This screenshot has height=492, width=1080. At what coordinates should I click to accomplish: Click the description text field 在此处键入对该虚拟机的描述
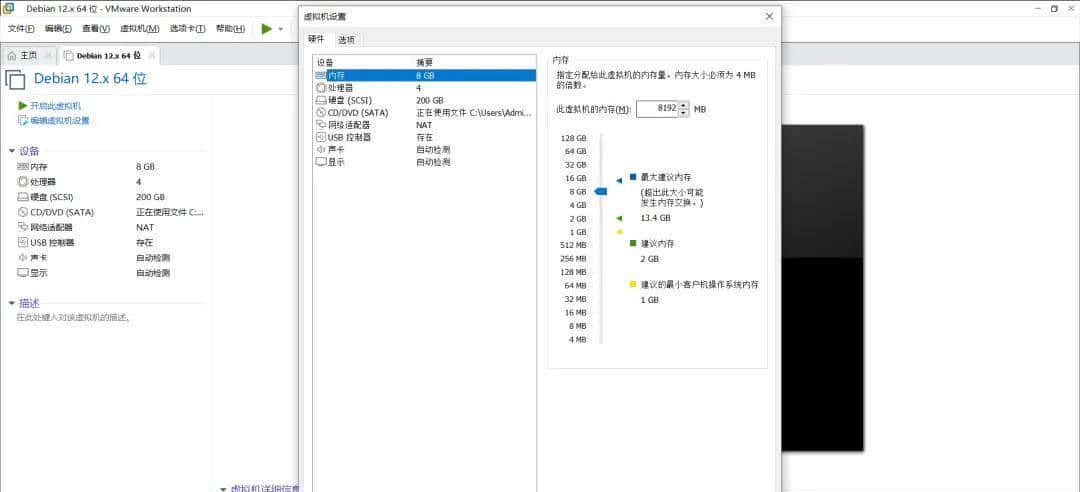click(74, 318)
